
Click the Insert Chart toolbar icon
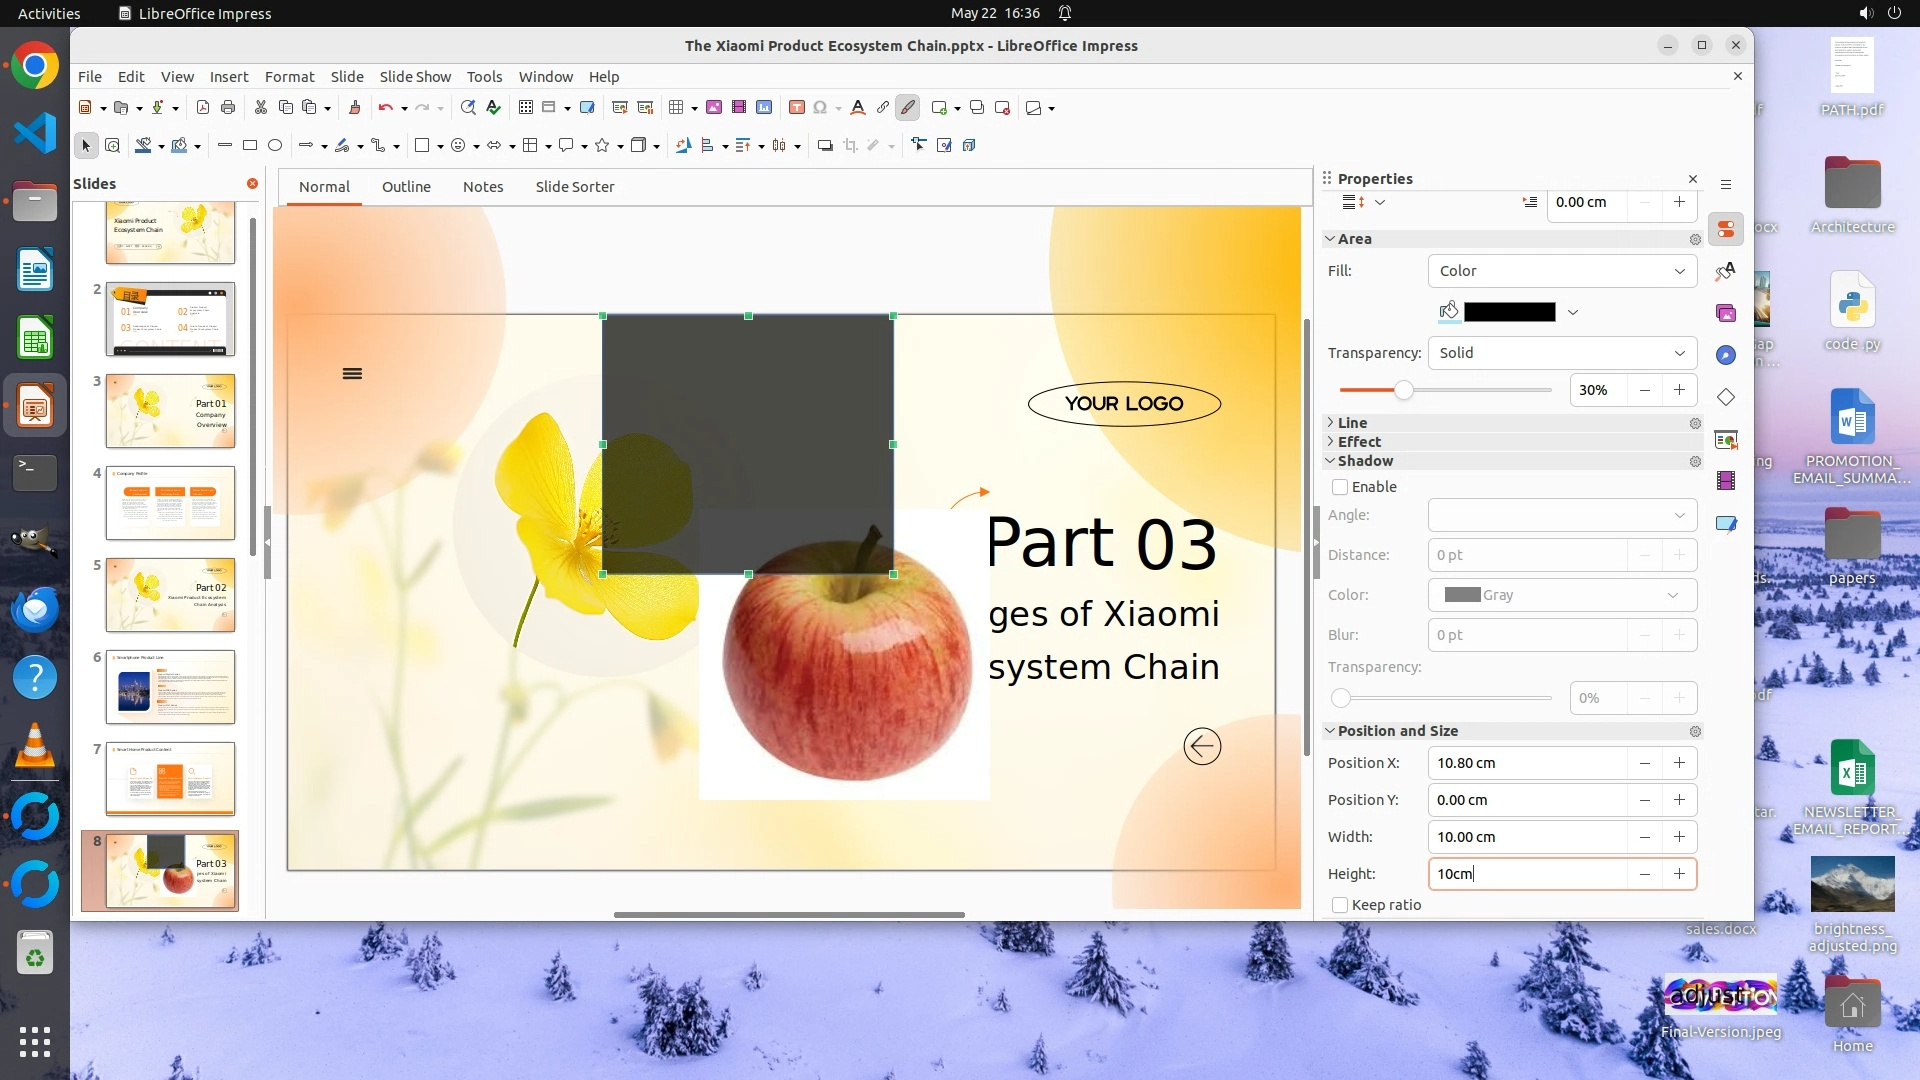click(764, 108)
